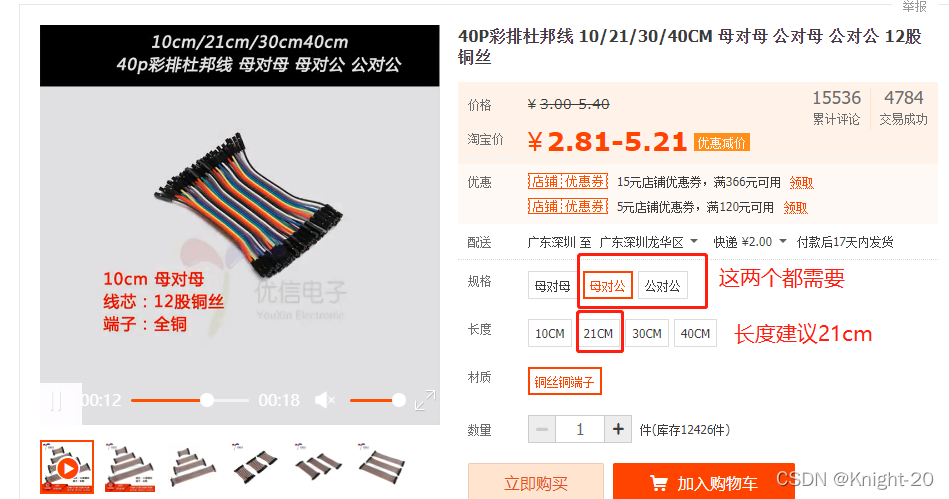The height and width of the screenshot is (499, 949).
Task: Choose the 30CM length option
Action: tap(646, 333)
